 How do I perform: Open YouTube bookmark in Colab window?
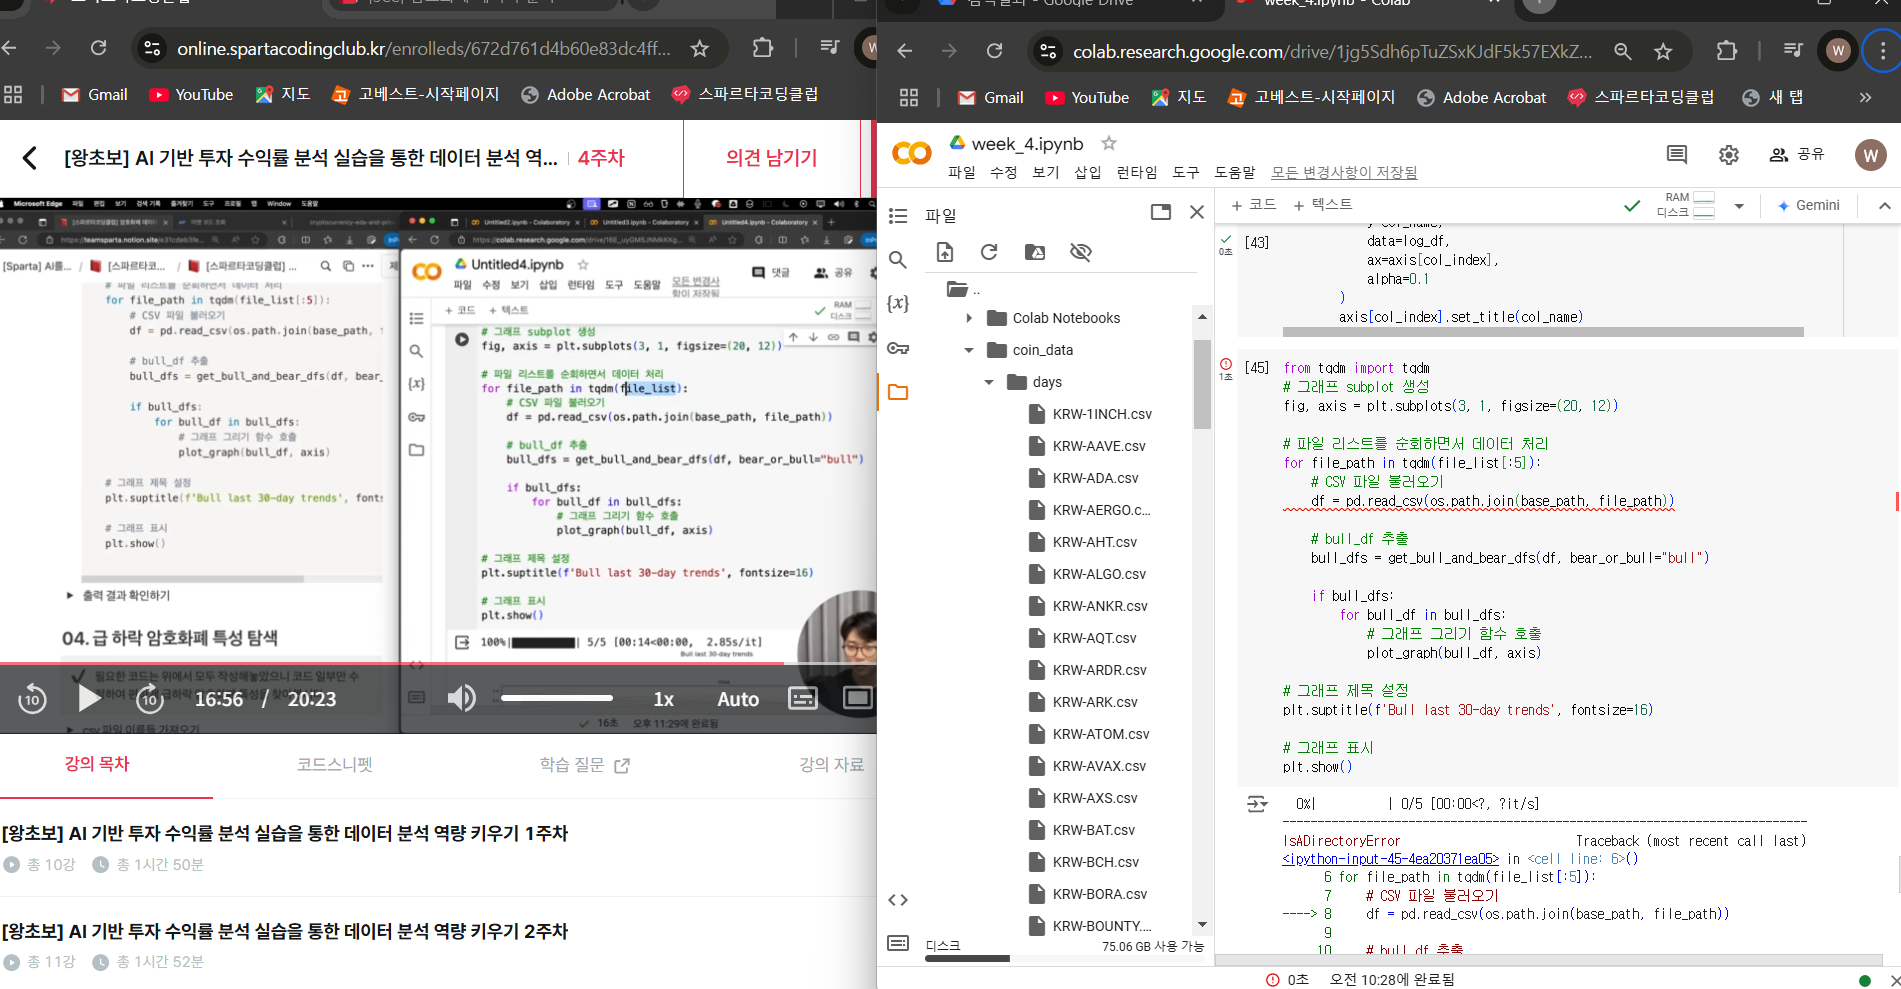click(x=1087, y=97)
